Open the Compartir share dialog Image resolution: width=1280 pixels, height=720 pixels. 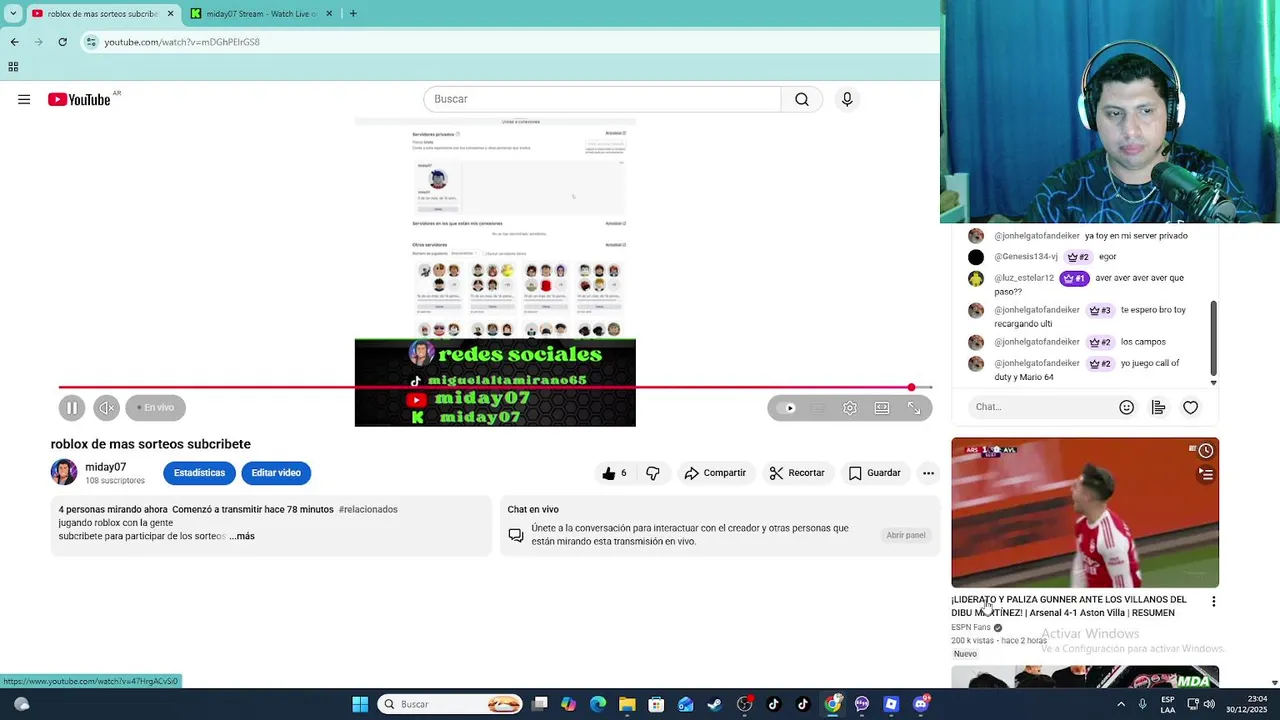[715, 473]
